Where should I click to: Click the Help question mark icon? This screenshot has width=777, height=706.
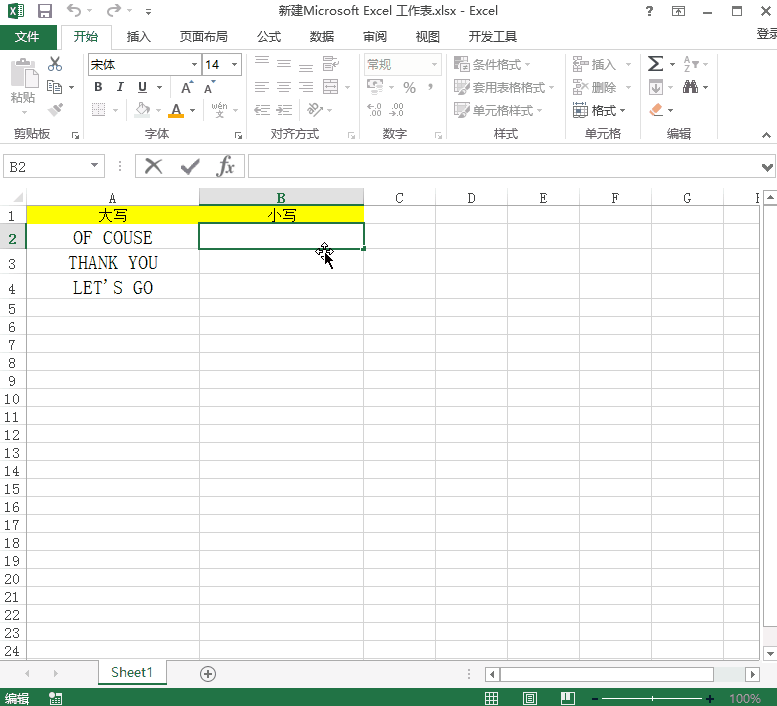pyautogui.click(x=649, y=11)
